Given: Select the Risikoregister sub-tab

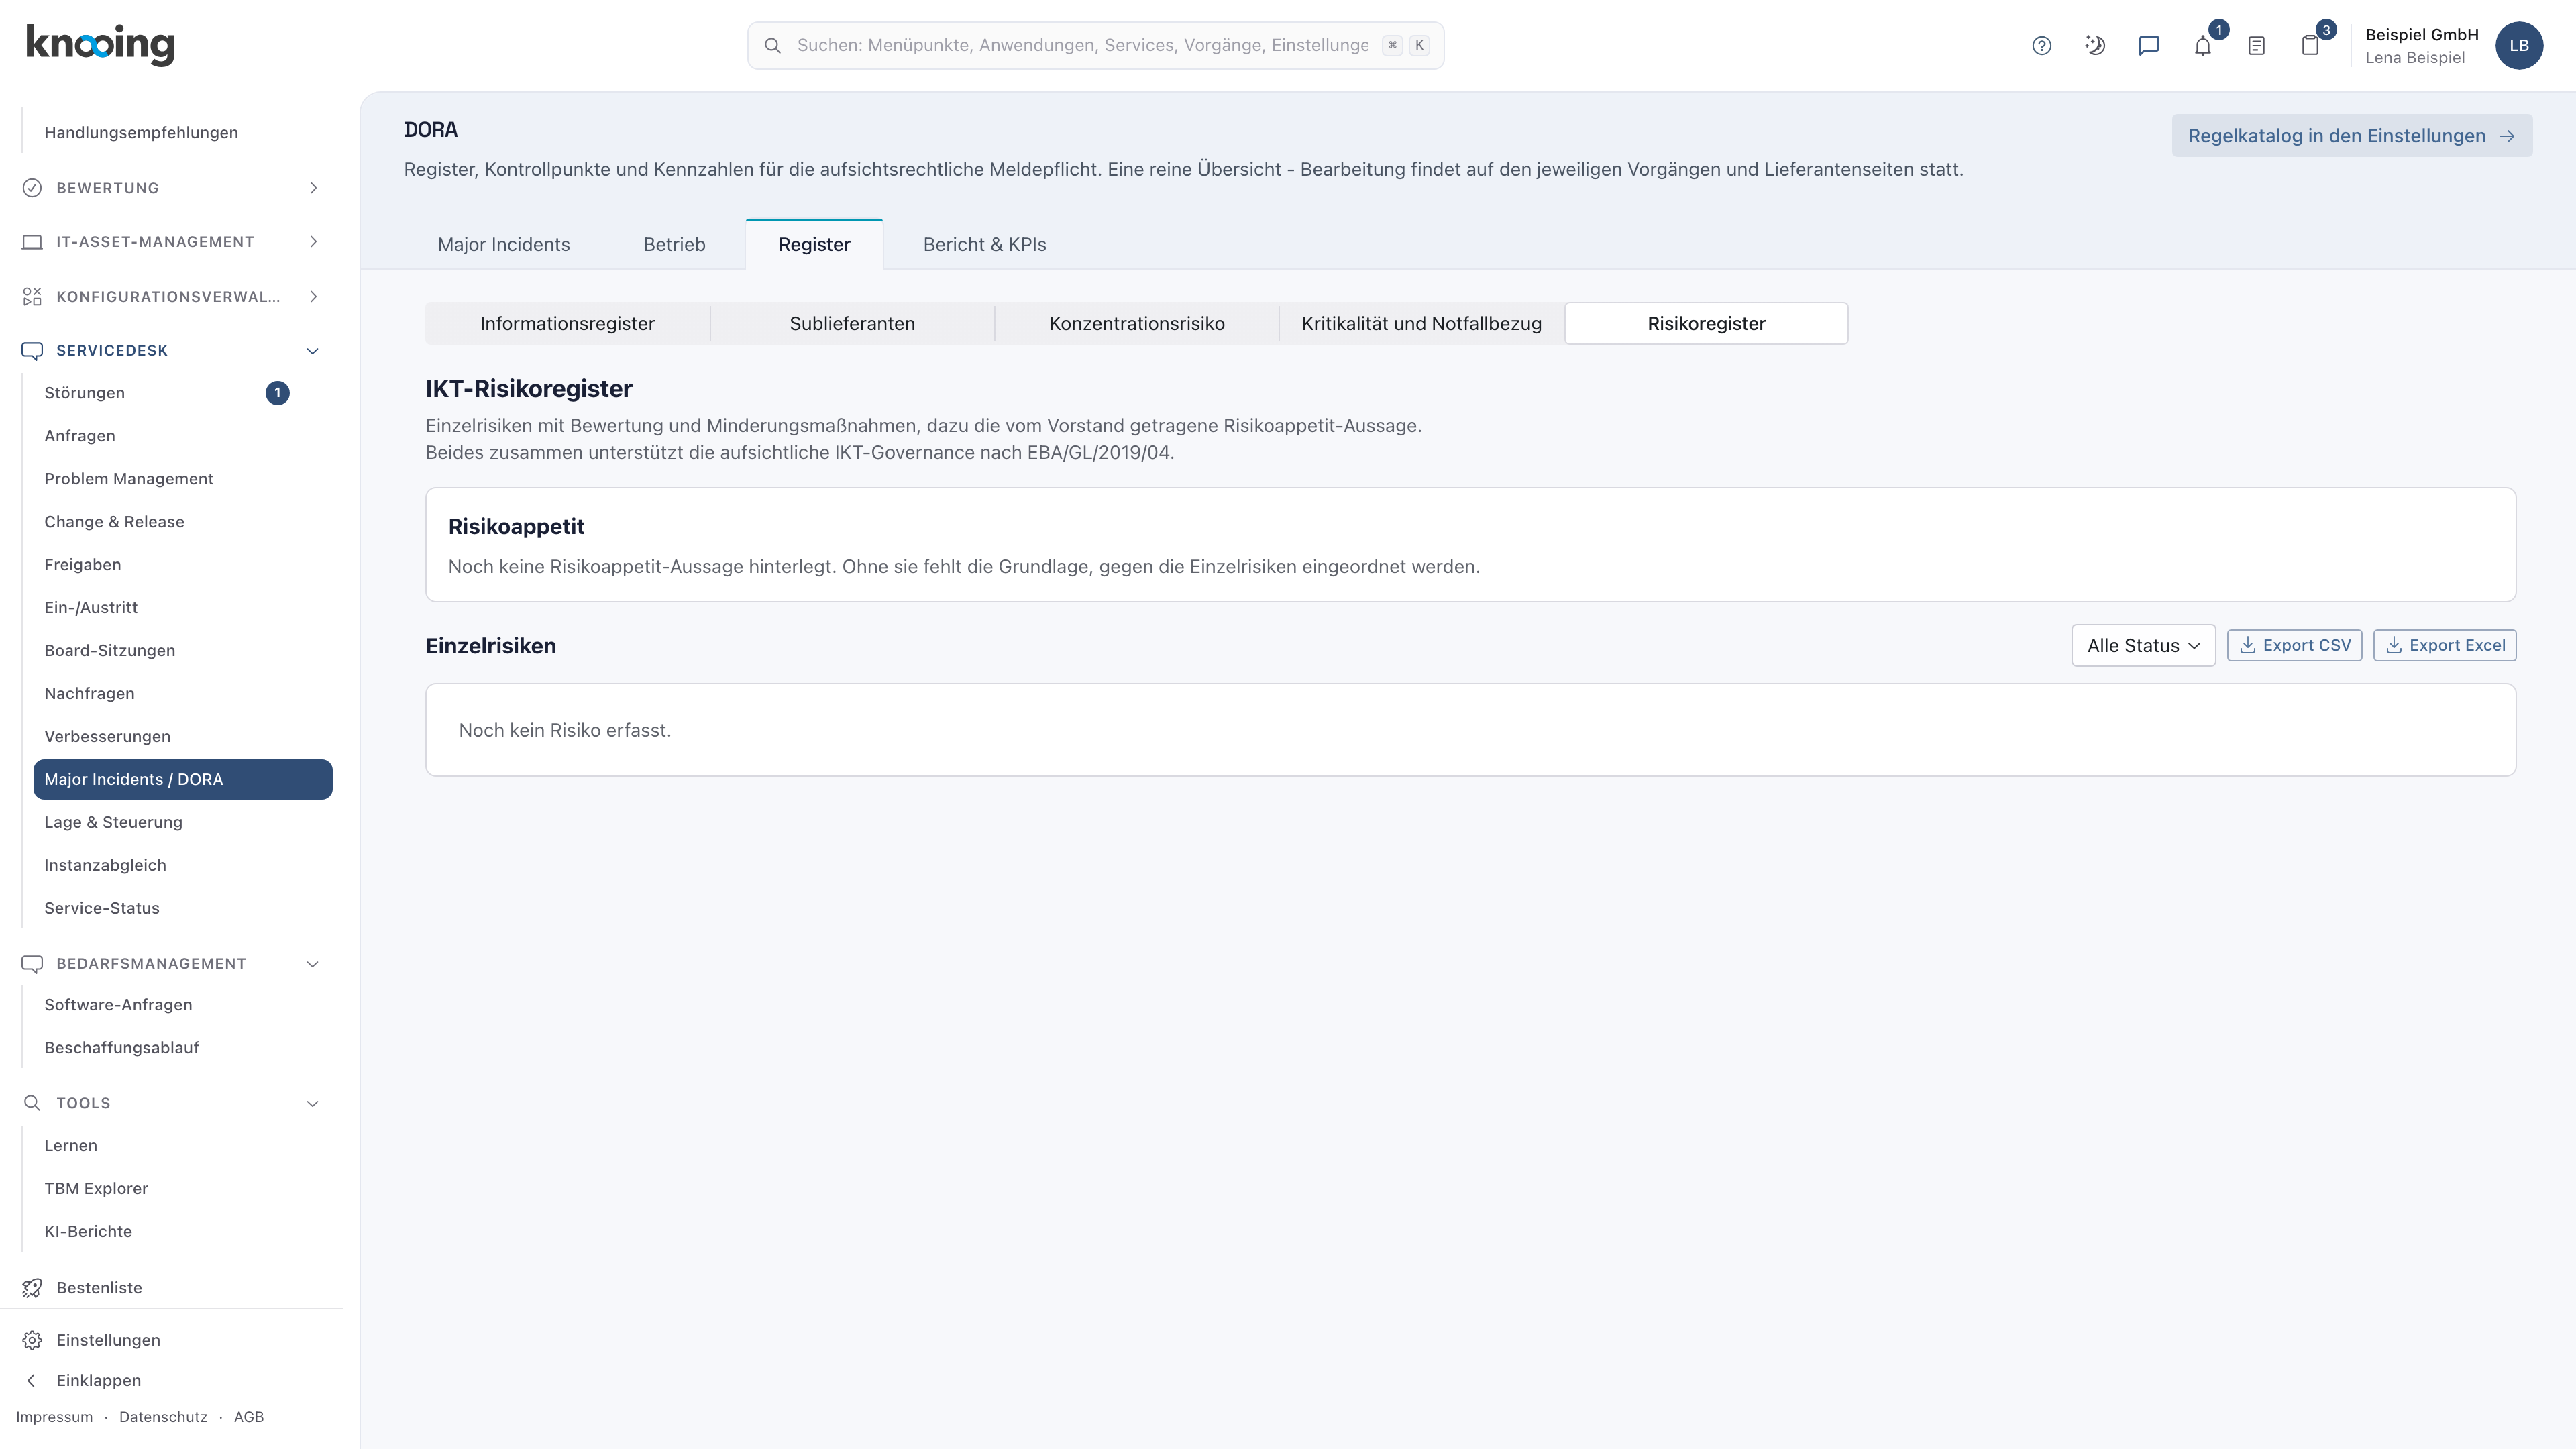Looking at the screenshot, I should 1706,323.
